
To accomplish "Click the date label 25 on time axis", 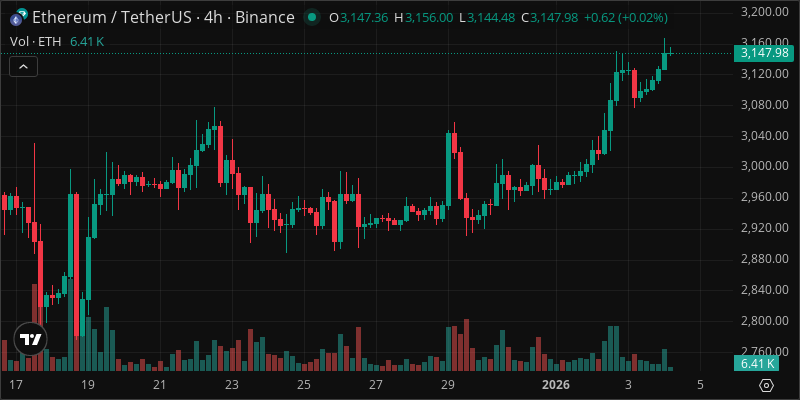I will tap(304, 384).
